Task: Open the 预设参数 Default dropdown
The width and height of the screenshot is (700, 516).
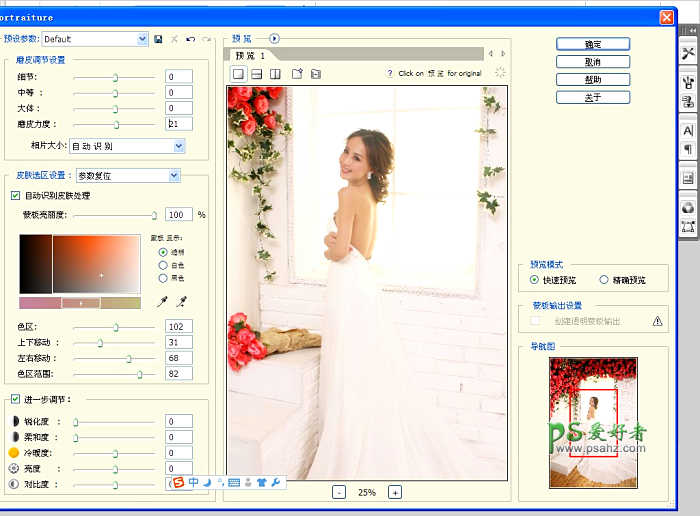Action: click(142, 39)
